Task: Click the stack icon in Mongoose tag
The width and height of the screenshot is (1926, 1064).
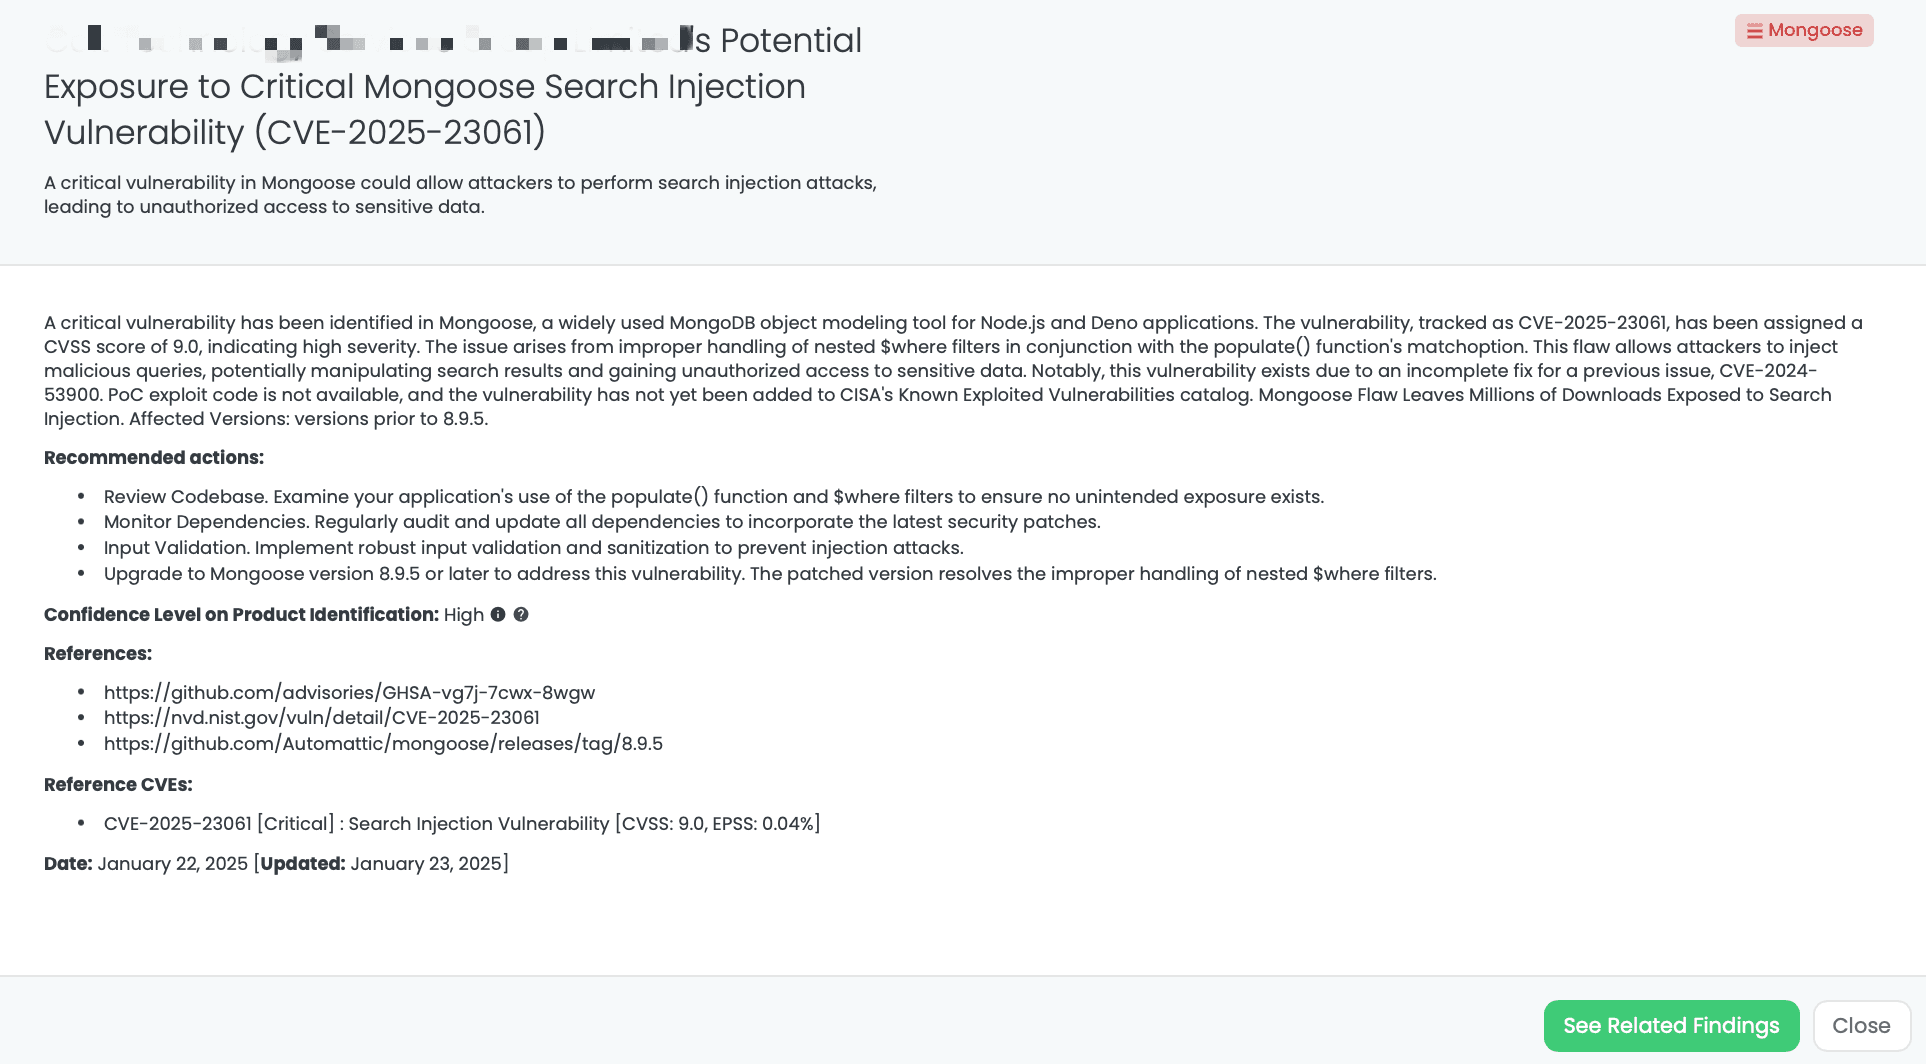Action: pos(1754,31)
